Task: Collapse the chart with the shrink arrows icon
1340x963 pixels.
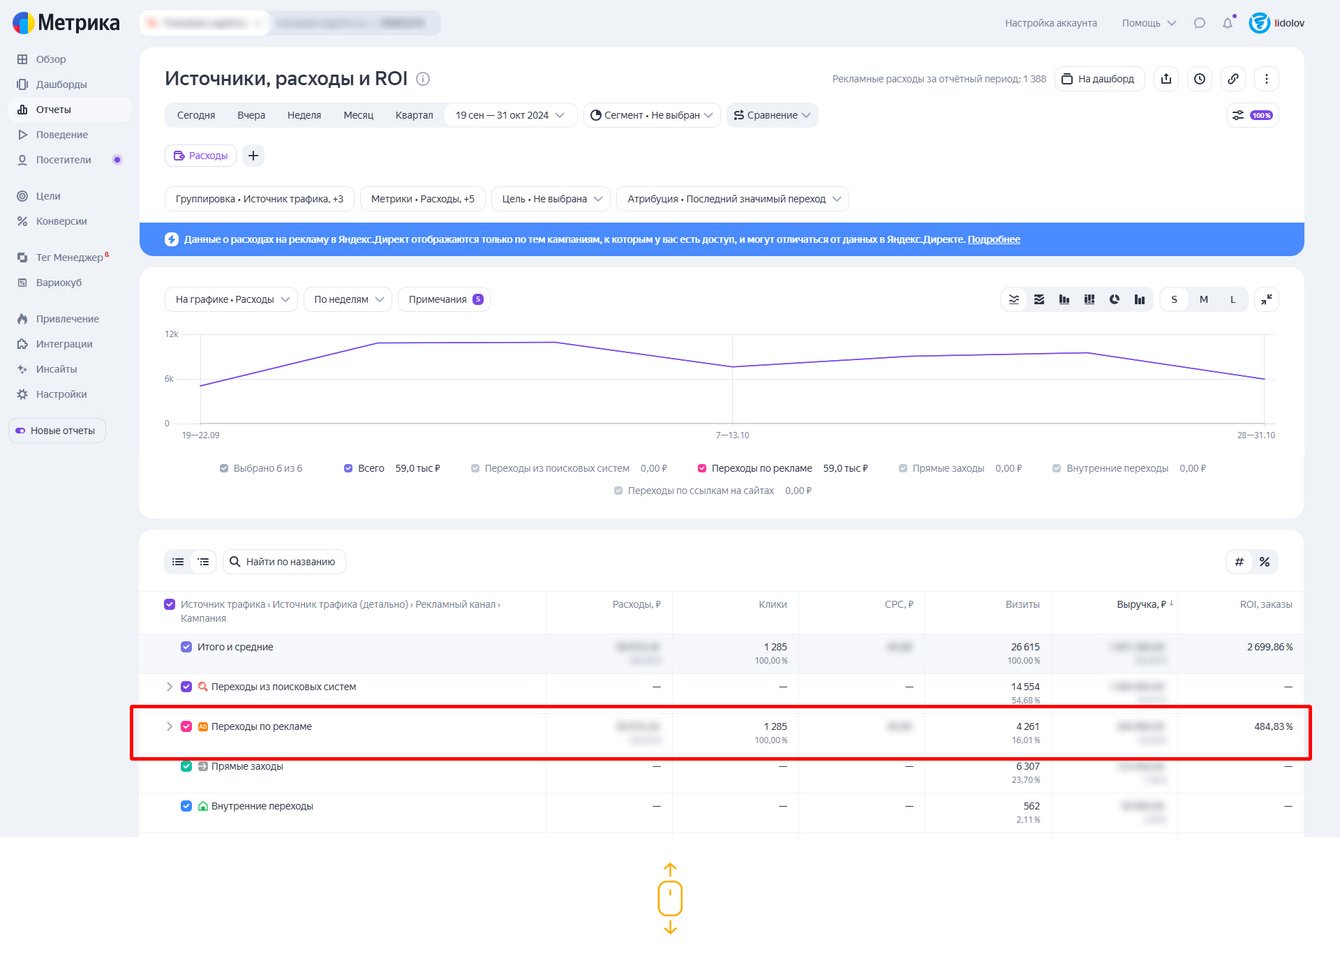Action: click(1266, 300)
